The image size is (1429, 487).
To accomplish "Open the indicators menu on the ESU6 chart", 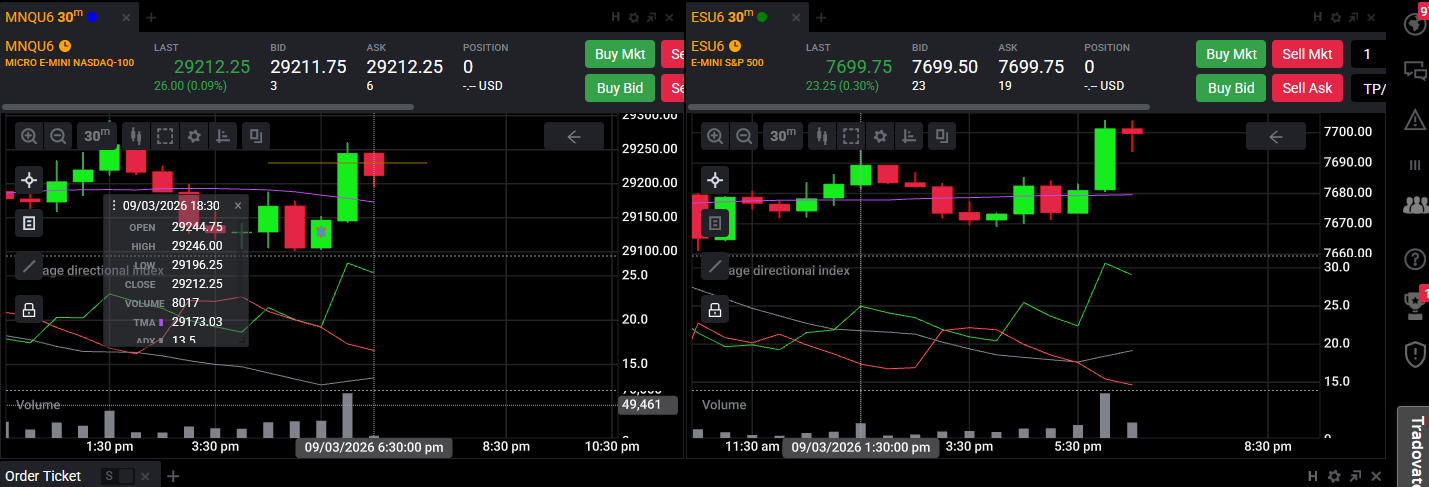I will (910, 136).
